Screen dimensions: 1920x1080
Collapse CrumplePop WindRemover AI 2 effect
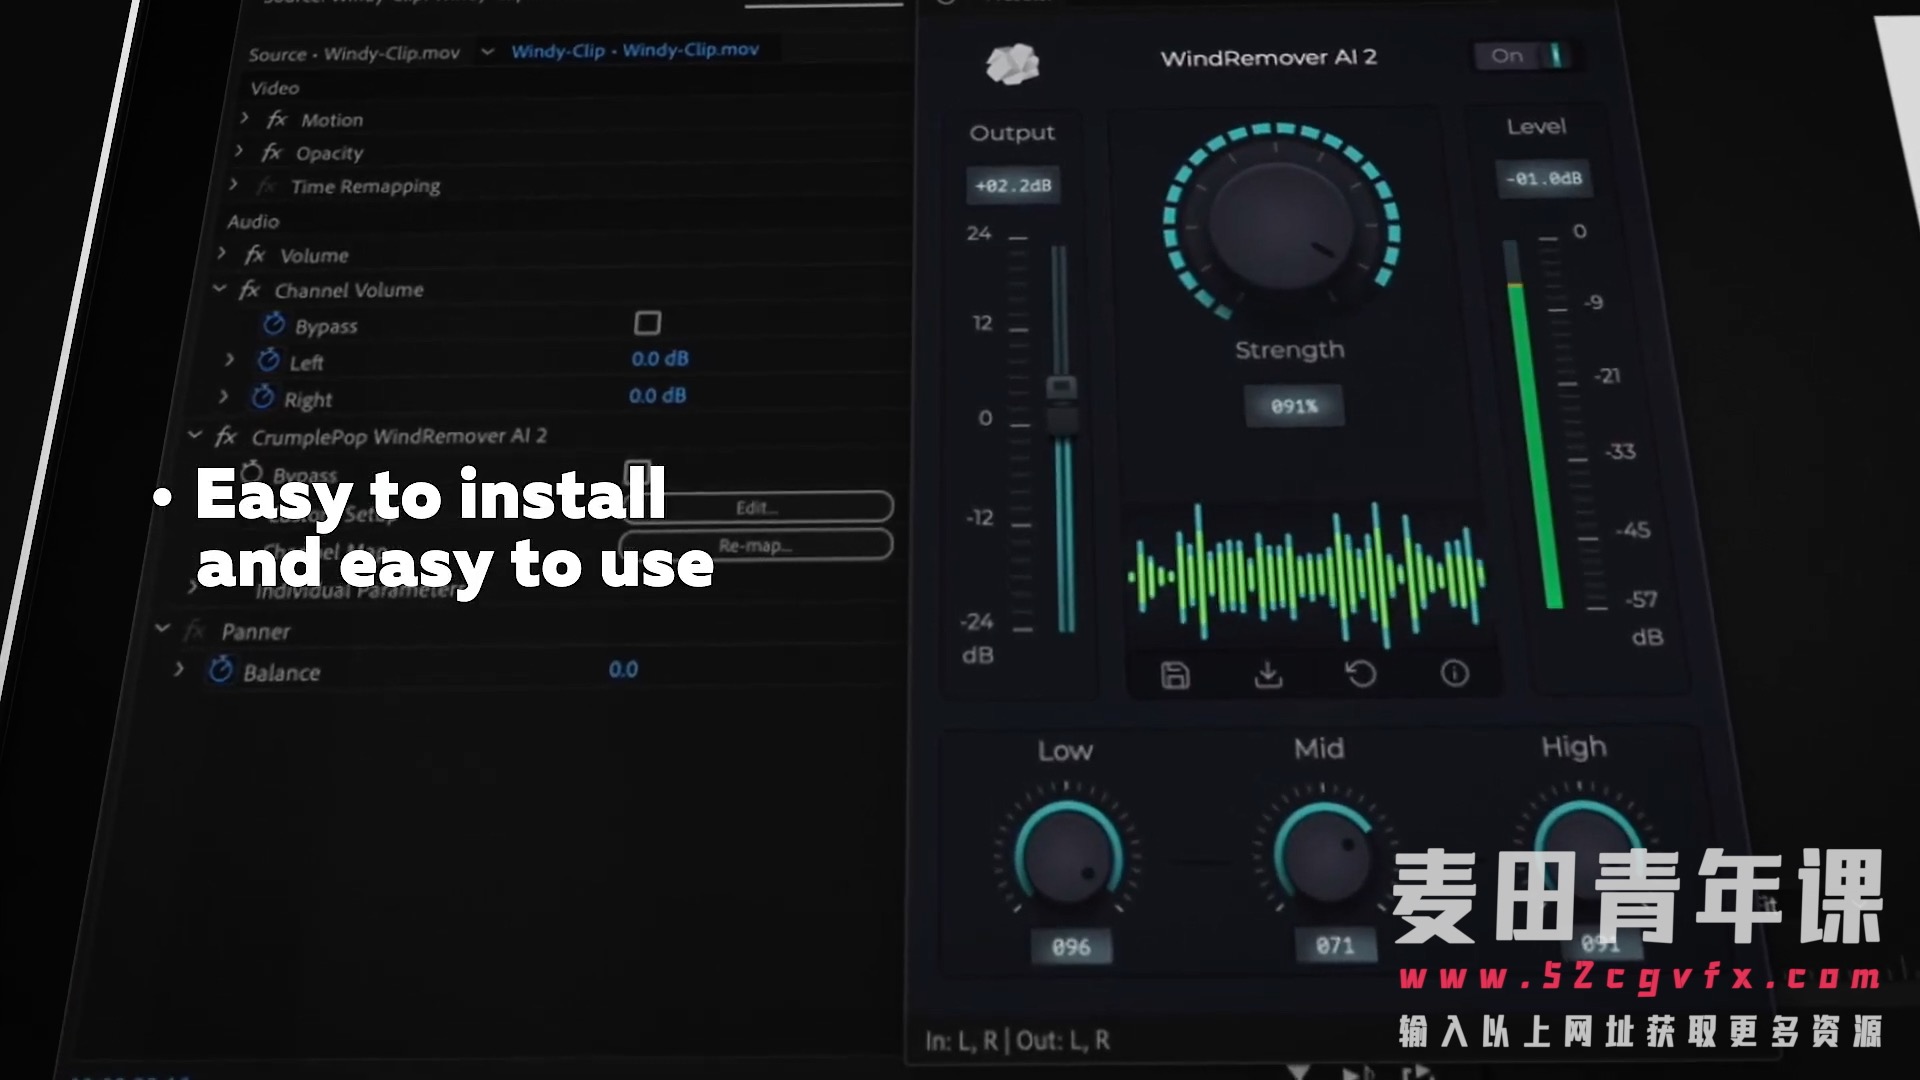(194, 435)
